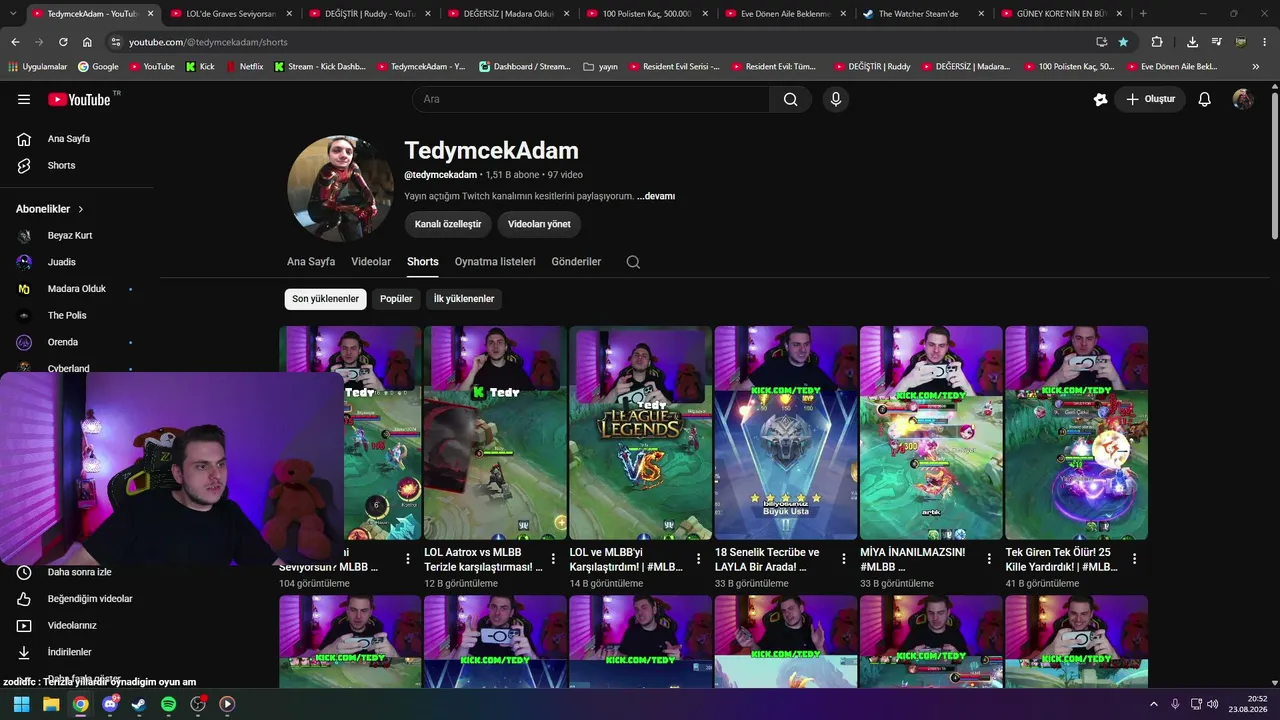Show hidden system tray icons
The width and height of the screenshot is (1280, 720).
(x=1154, y=704)
